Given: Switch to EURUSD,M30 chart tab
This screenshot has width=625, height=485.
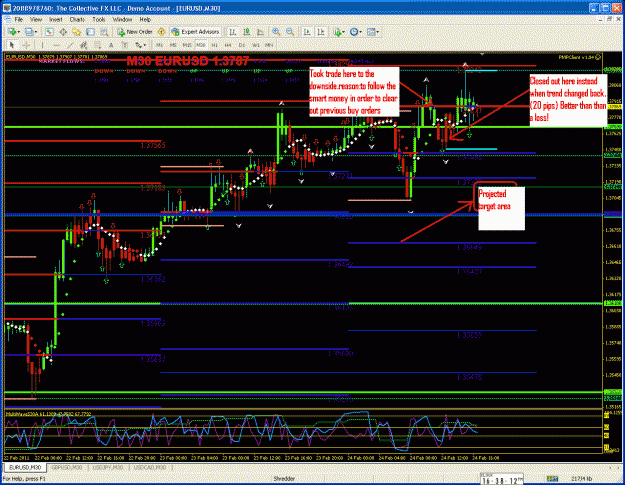Looking at the screenshot, I should (25, 467).
